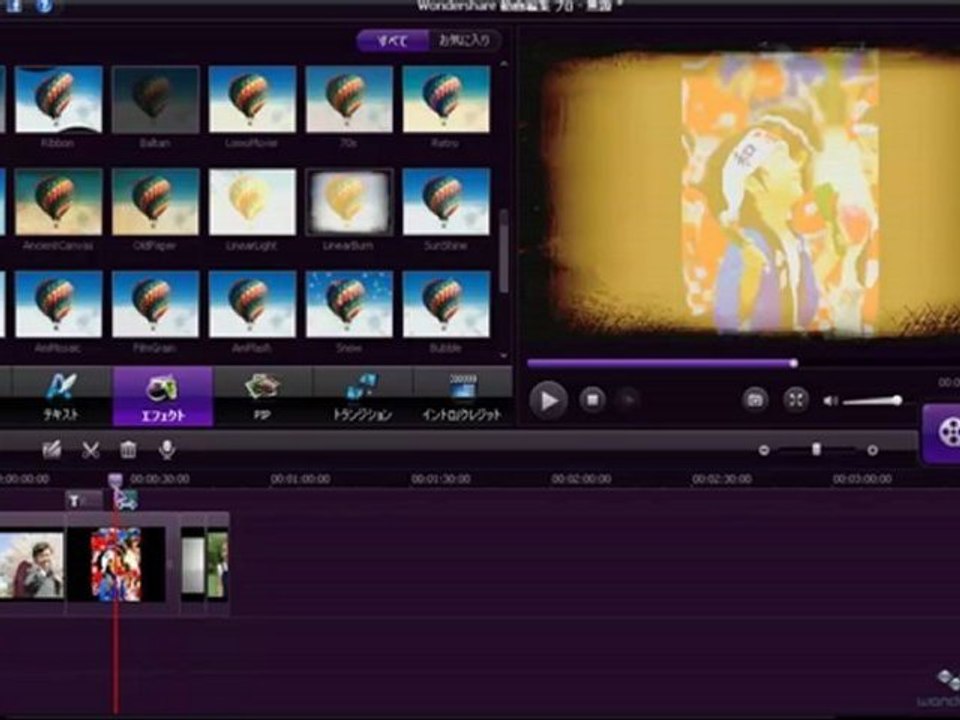This screenshot has height=720, width=960.
Task: Switch to the PIP tab
Action: click(263, 396)
